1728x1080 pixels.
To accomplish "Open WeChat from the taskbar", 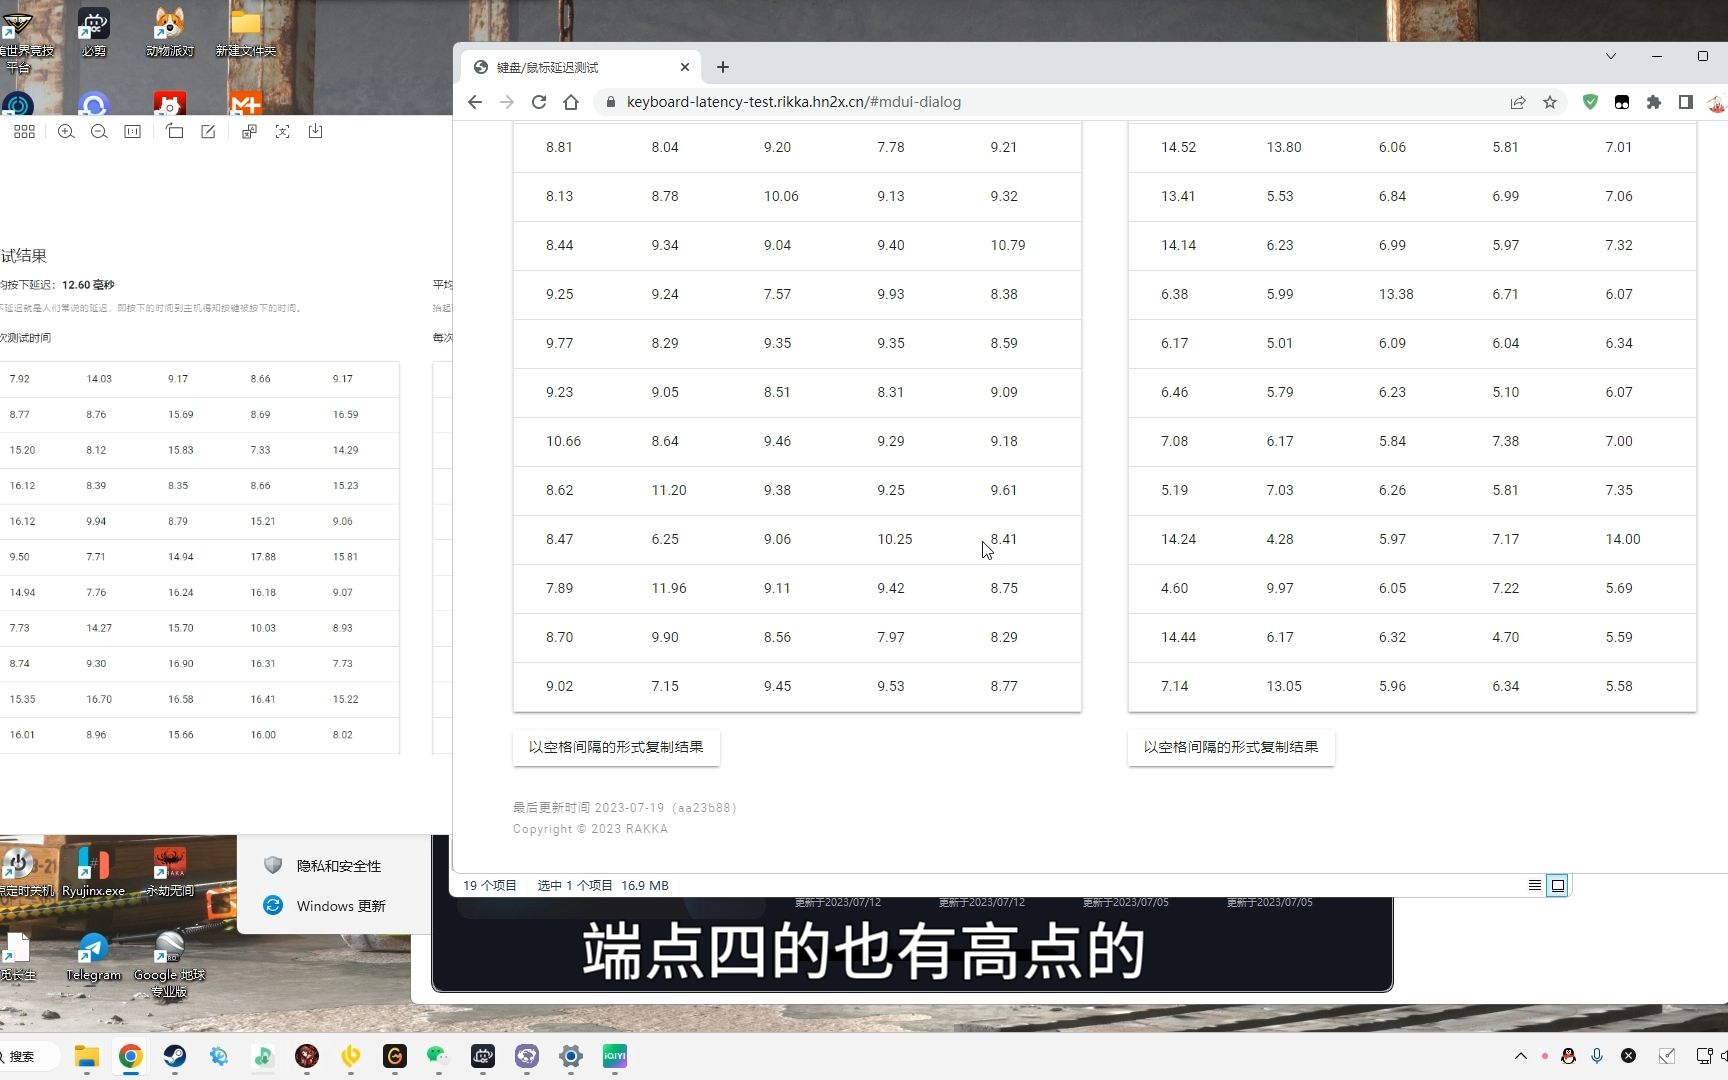I will (x=438, y=1056).
